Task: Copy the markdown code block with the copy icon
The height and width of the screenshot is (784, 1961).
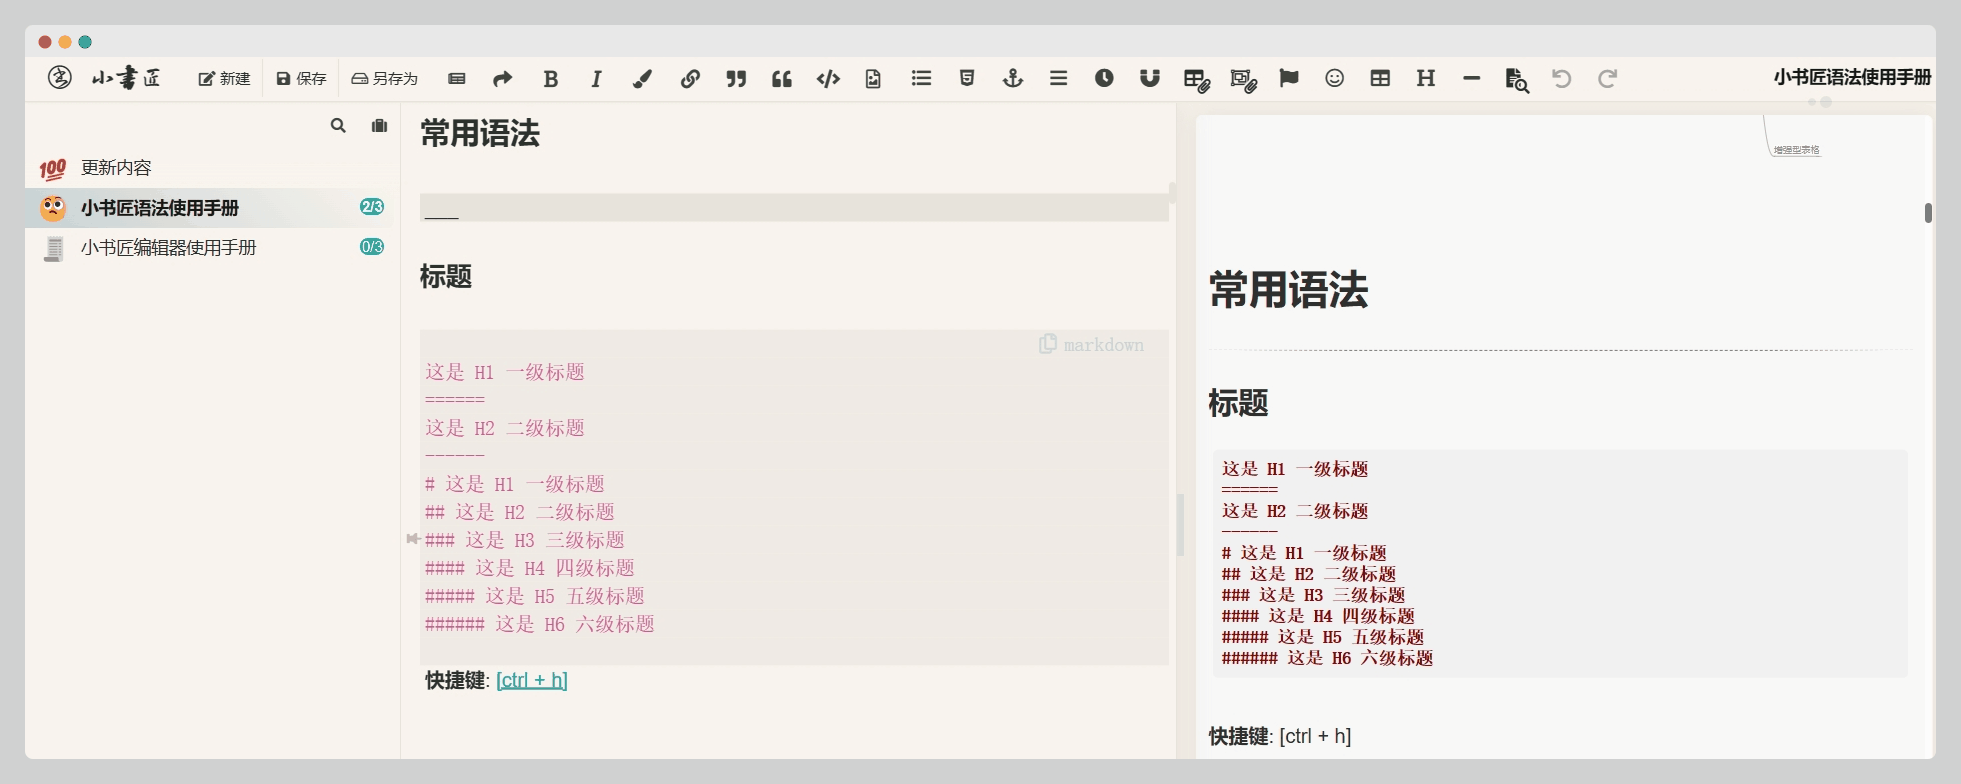Action: pos(1047,344)
